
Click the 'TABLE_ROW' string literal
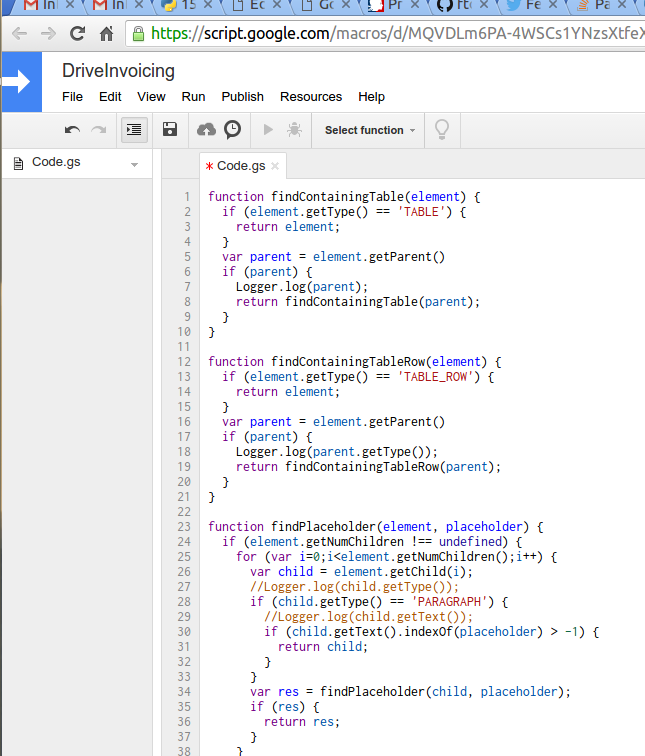tap(435, 377)
